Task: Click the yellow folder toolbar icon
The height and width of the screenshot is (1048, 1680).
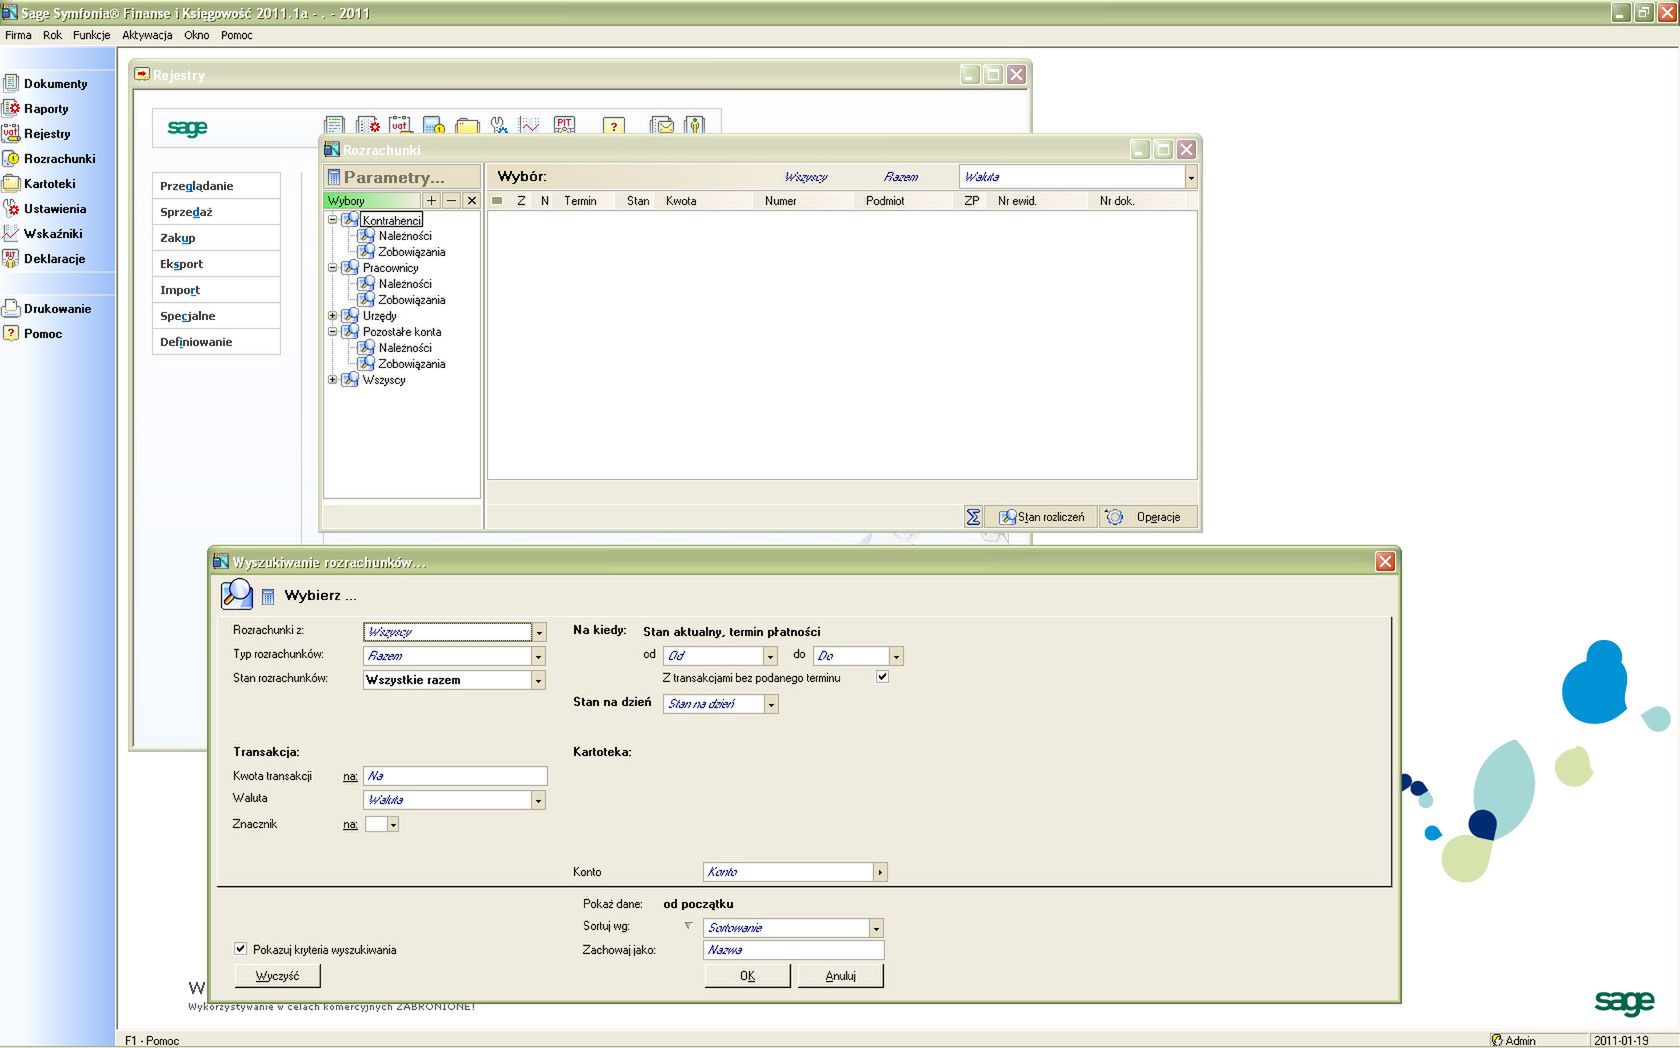Action: pyautogui.click(x=467, y=125)
